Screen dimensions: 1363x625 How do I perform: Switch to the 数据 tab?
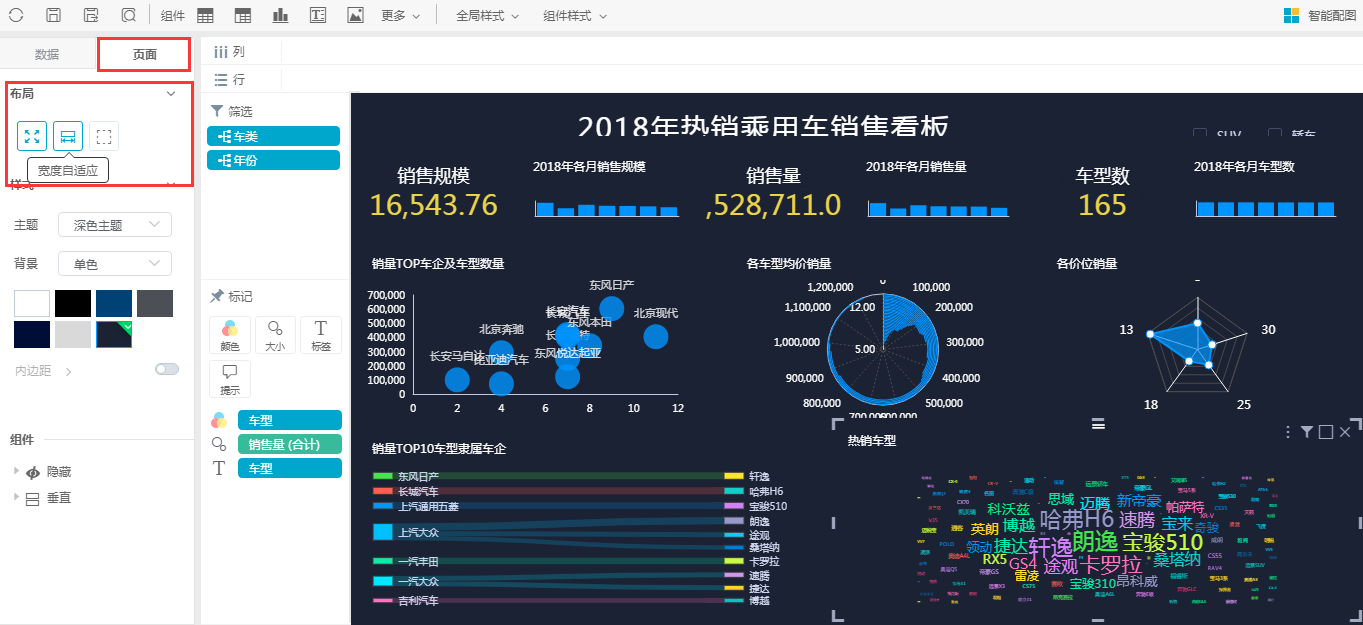[47, 54]
